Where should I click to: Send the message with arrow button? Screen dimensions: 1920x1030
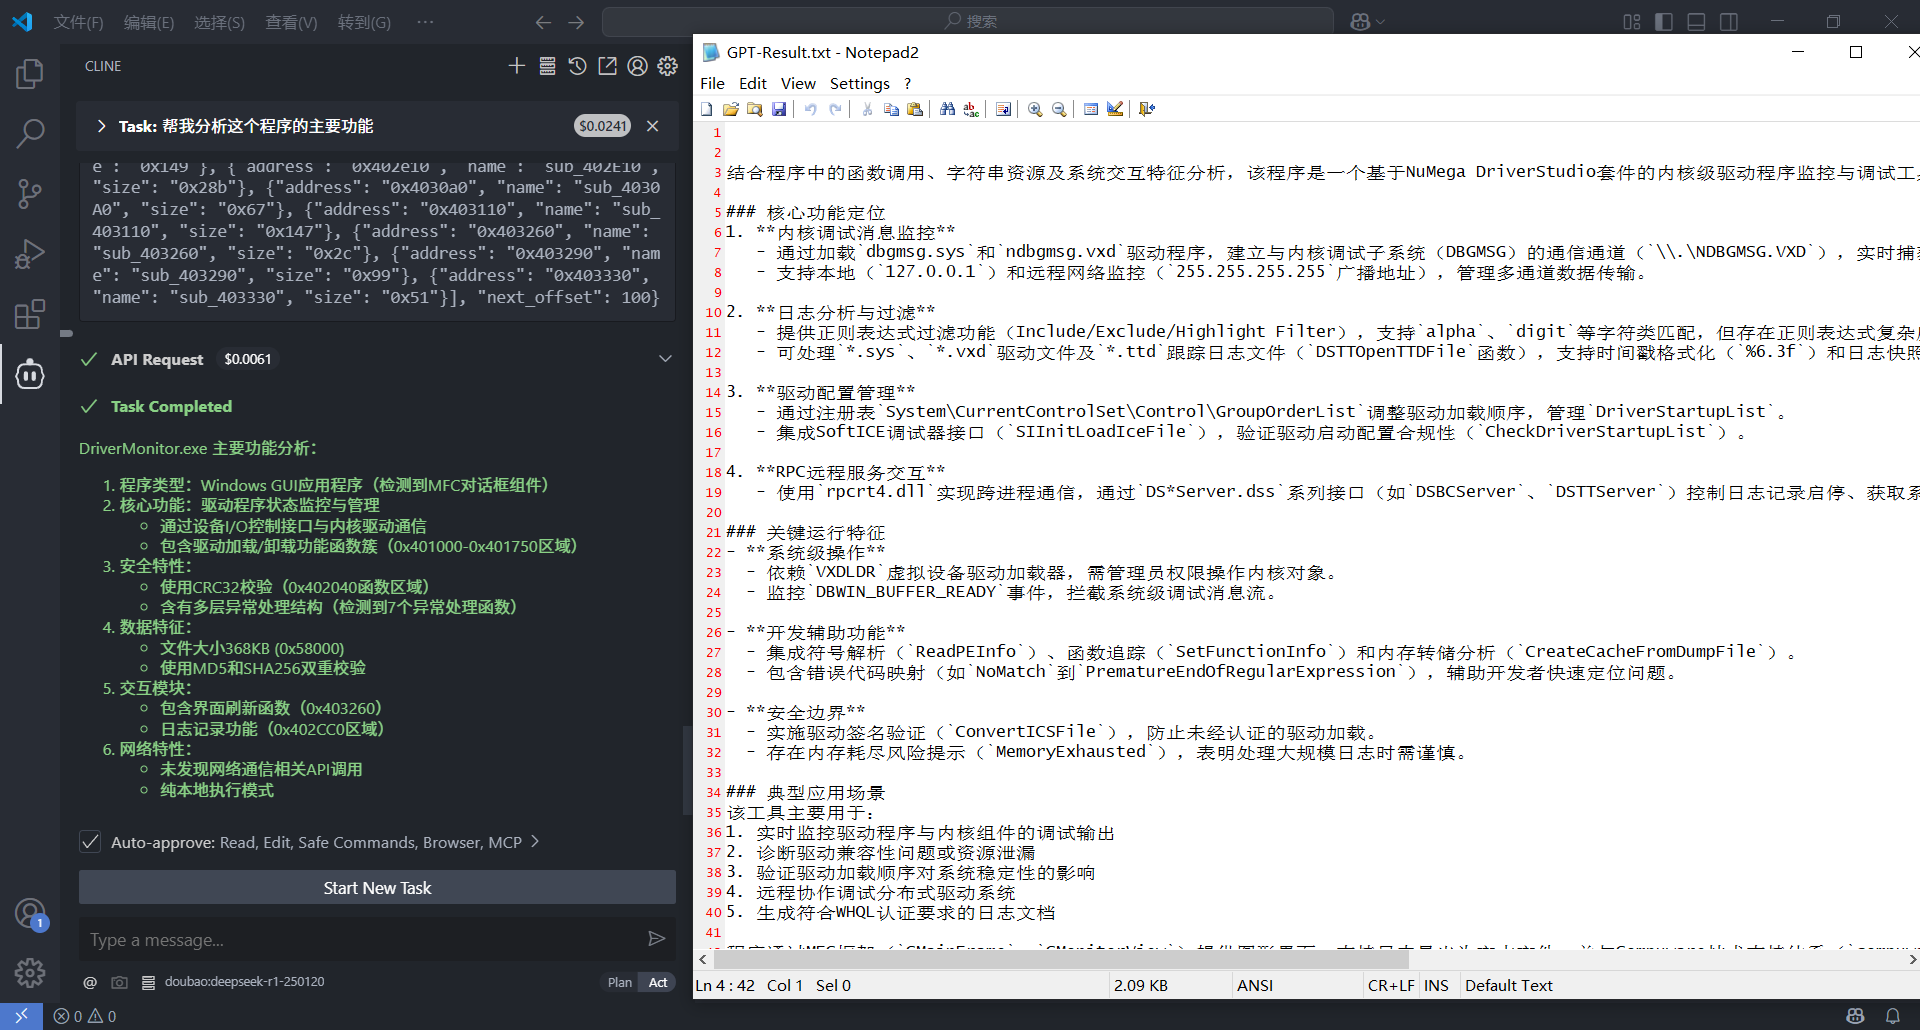[x=656, y=938]
